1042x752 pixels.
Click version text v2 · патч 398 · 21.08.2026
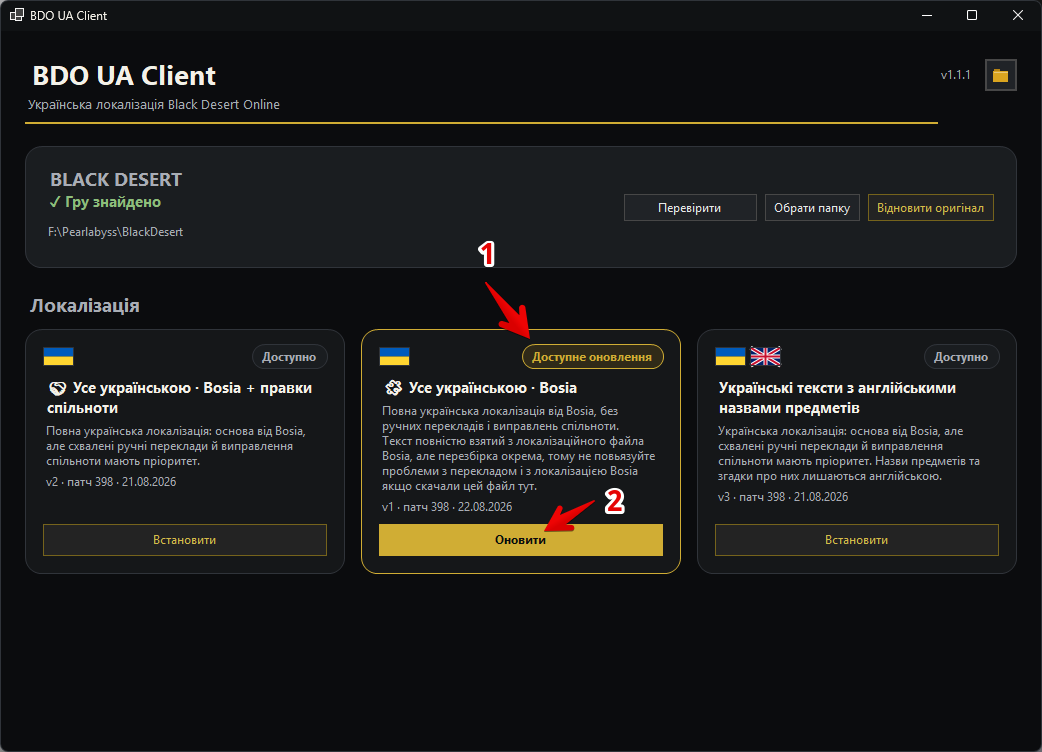click(x=111, y=482)
